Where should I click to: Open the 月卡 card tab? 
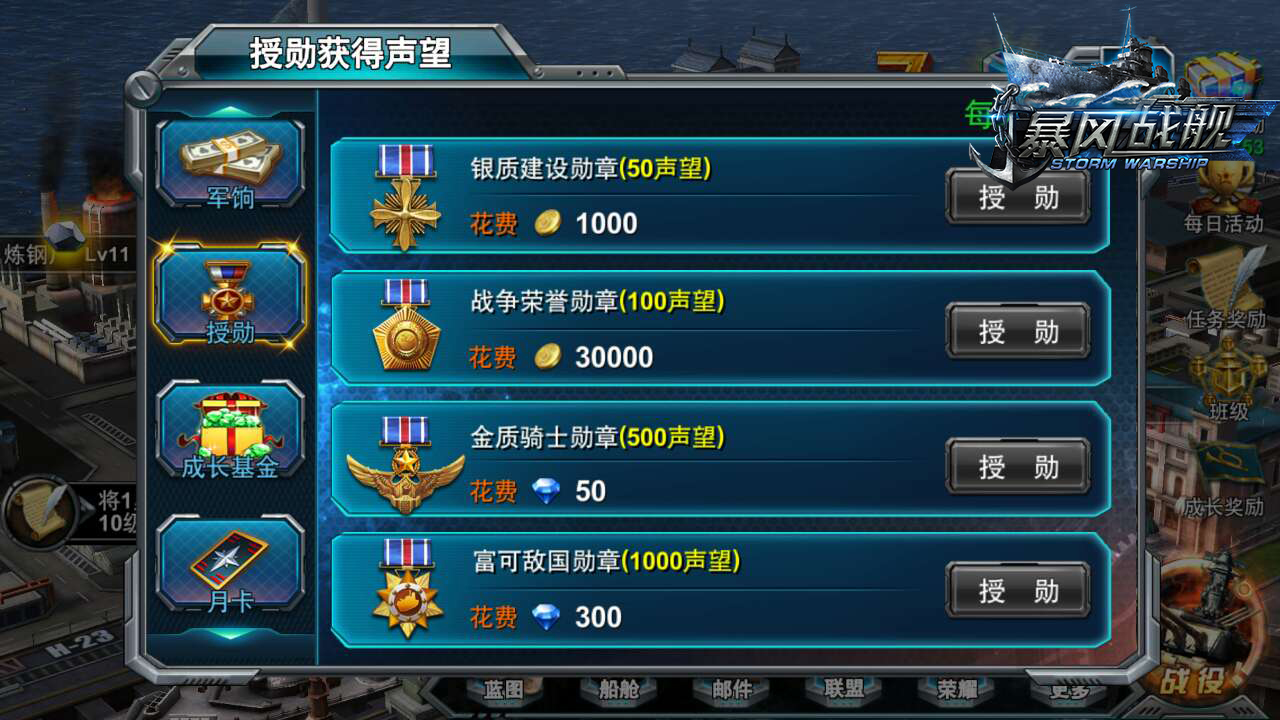(x=231, y=563)
